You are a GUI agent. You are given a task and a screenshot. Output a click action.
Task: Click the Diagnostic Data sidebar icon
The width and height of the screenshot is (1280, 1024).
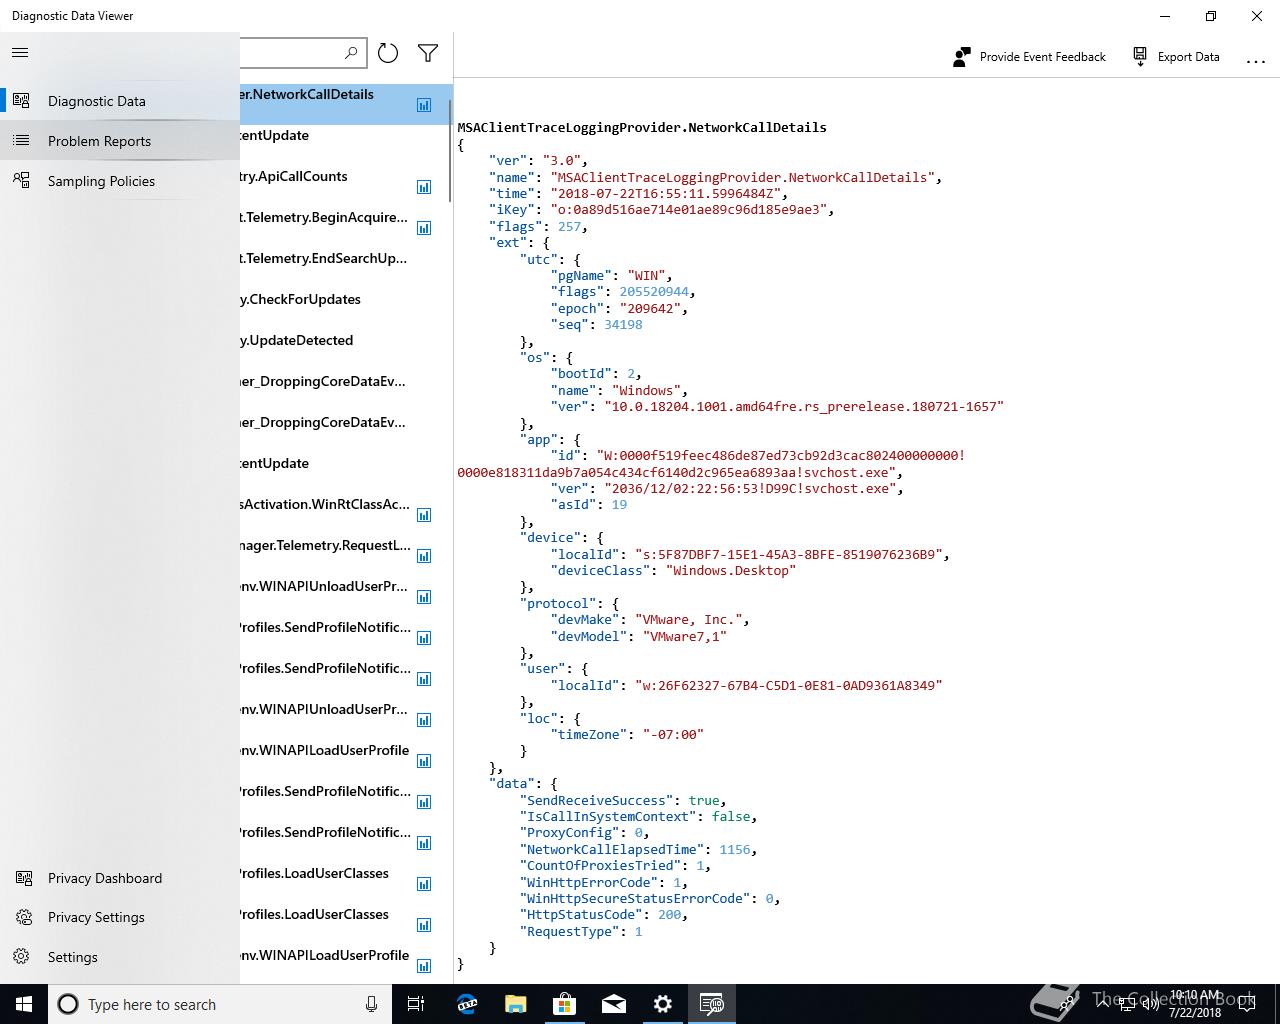(22, 101)
